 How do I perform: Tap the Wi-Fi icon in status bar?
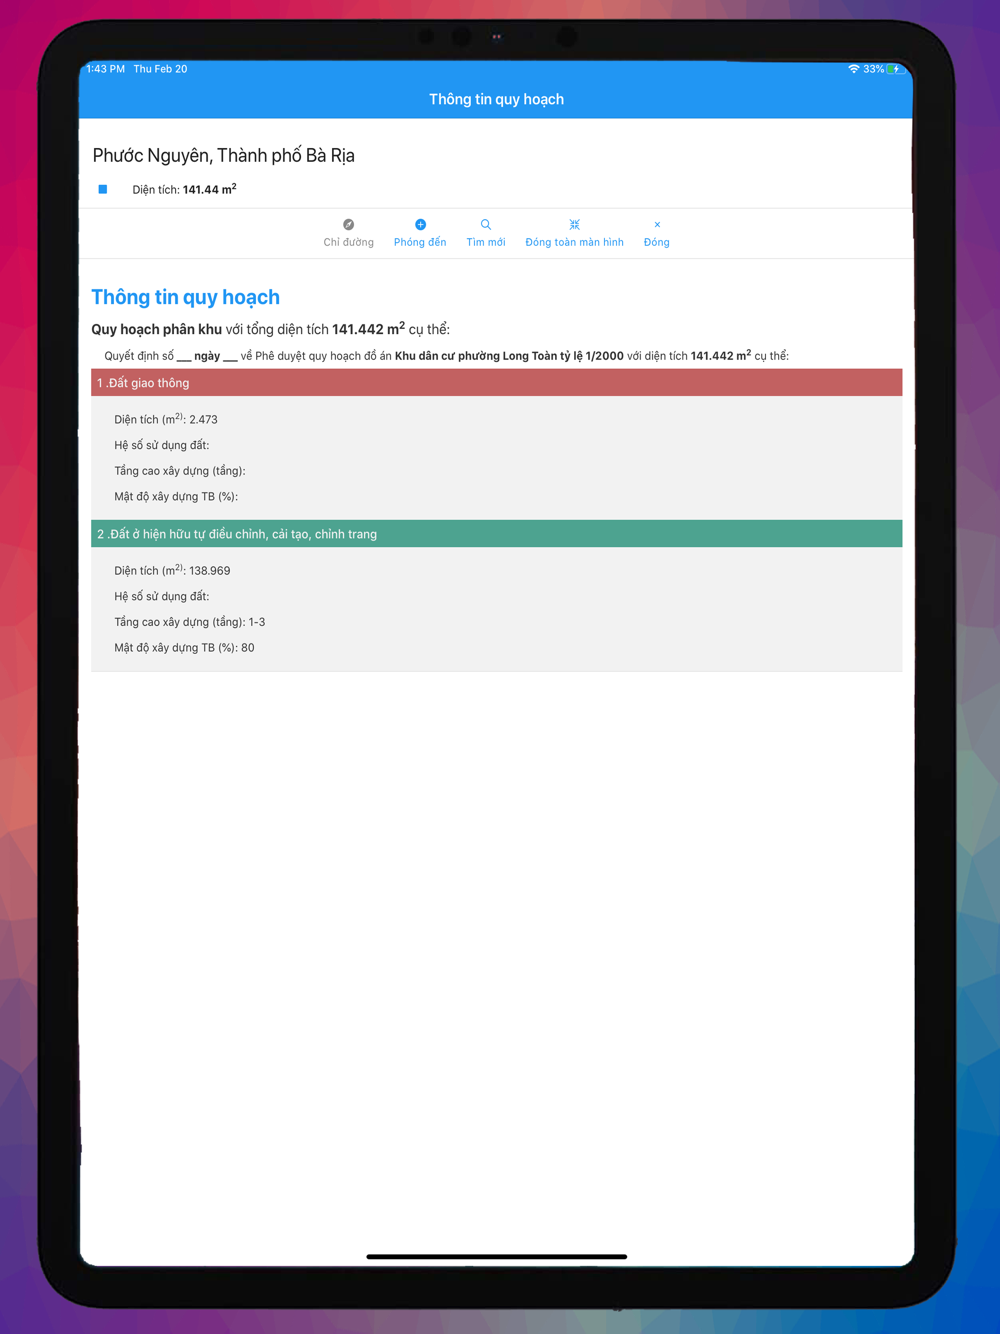[x=854, y=69]
